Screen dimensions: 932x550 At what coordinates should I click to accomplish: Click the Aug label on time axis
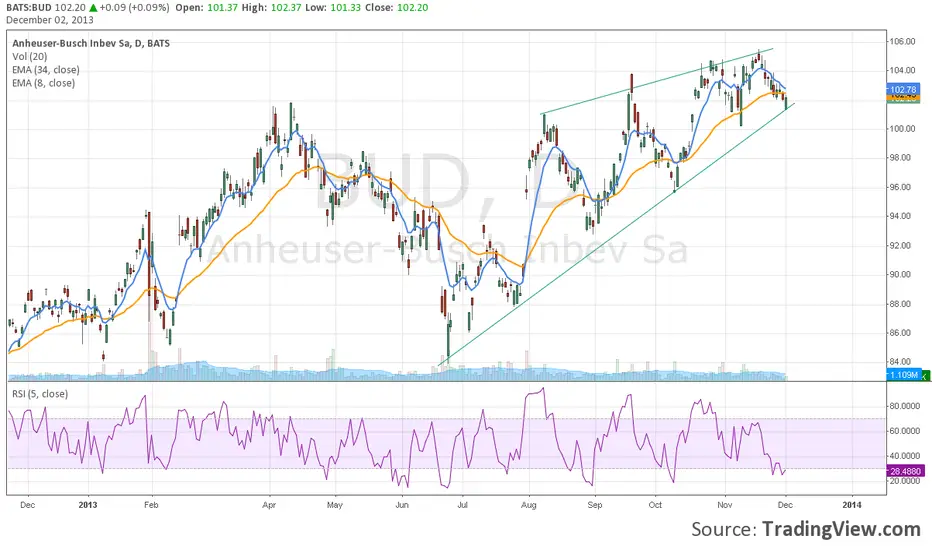tap(528, 505)
